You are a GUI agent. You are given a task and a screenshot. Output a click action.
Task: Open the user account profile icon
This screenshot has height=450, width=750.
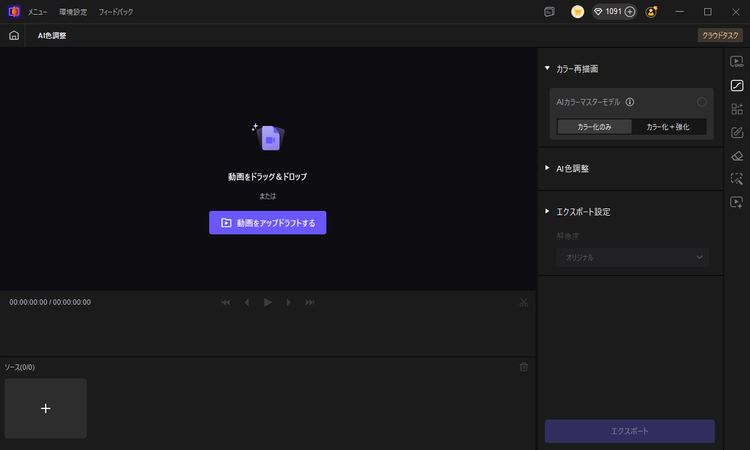[x=652, y=12]
